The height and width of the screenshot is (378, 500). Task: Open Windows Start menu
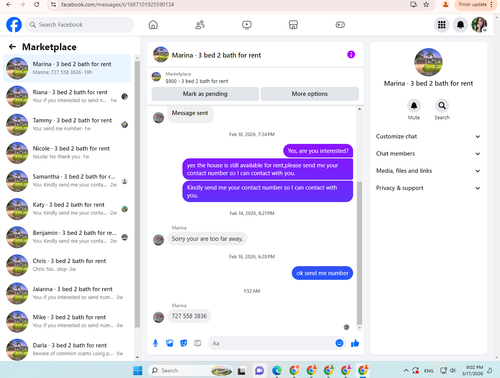point(138,370)
